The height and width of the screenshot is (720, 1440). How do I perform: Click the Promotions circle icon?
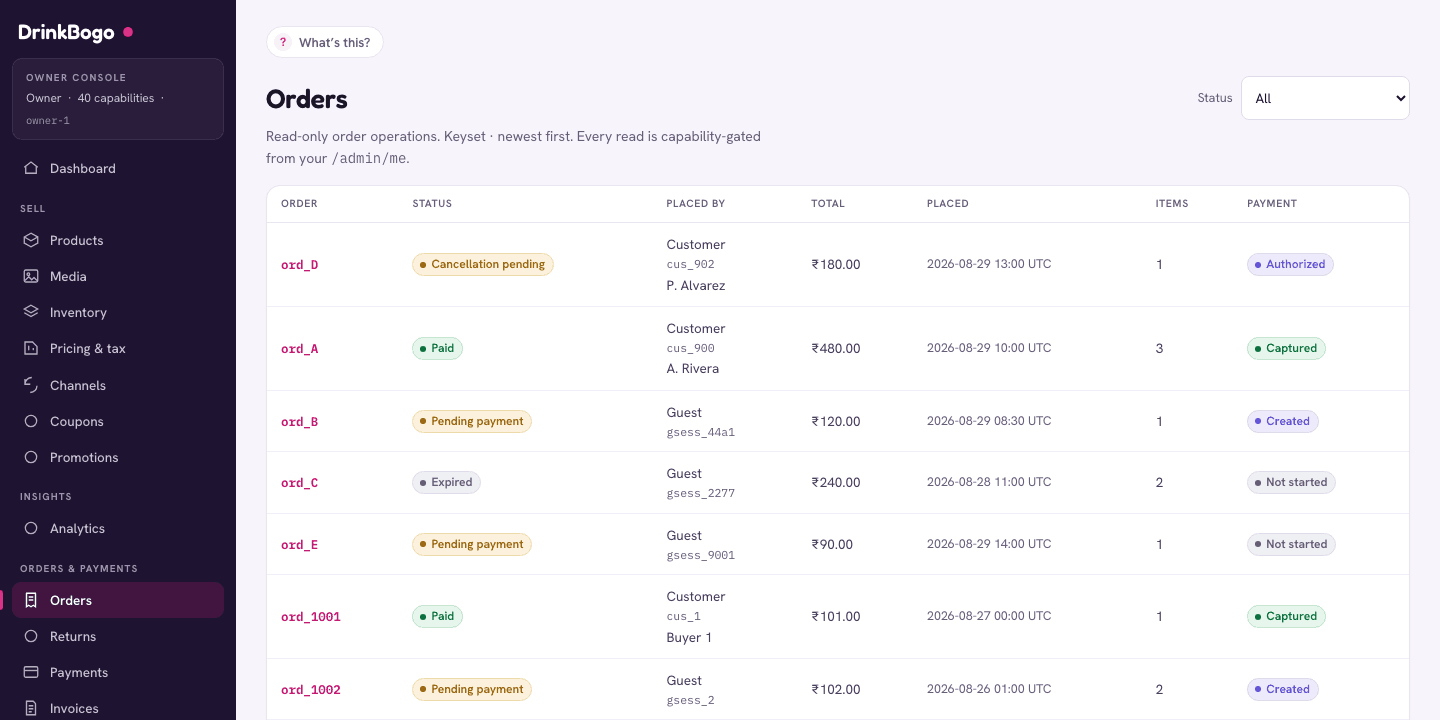coord(31,457)
